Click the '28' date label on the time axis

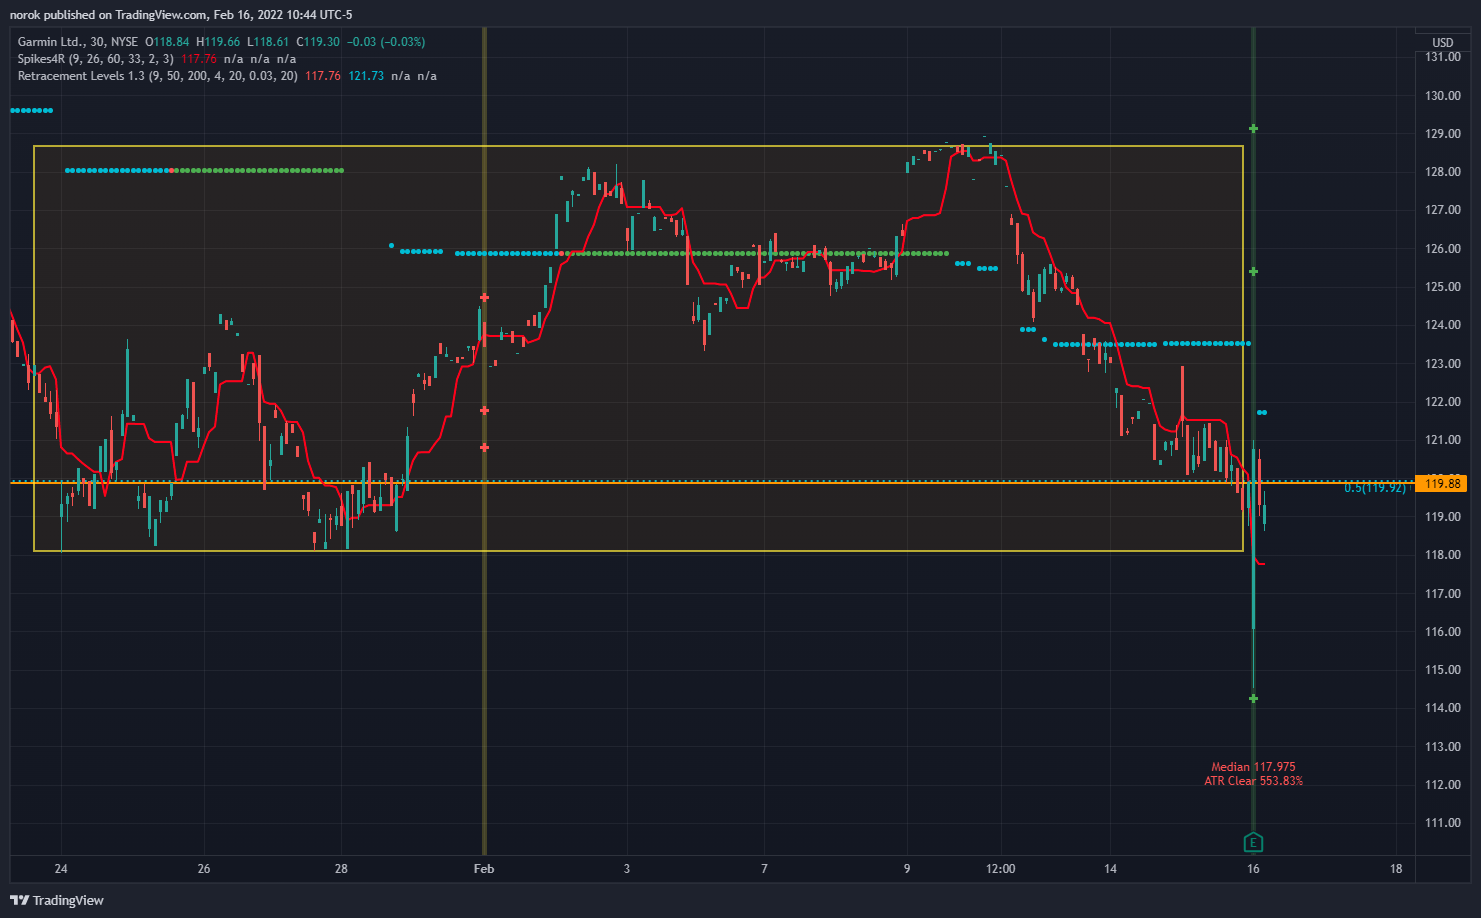point(341,869)
